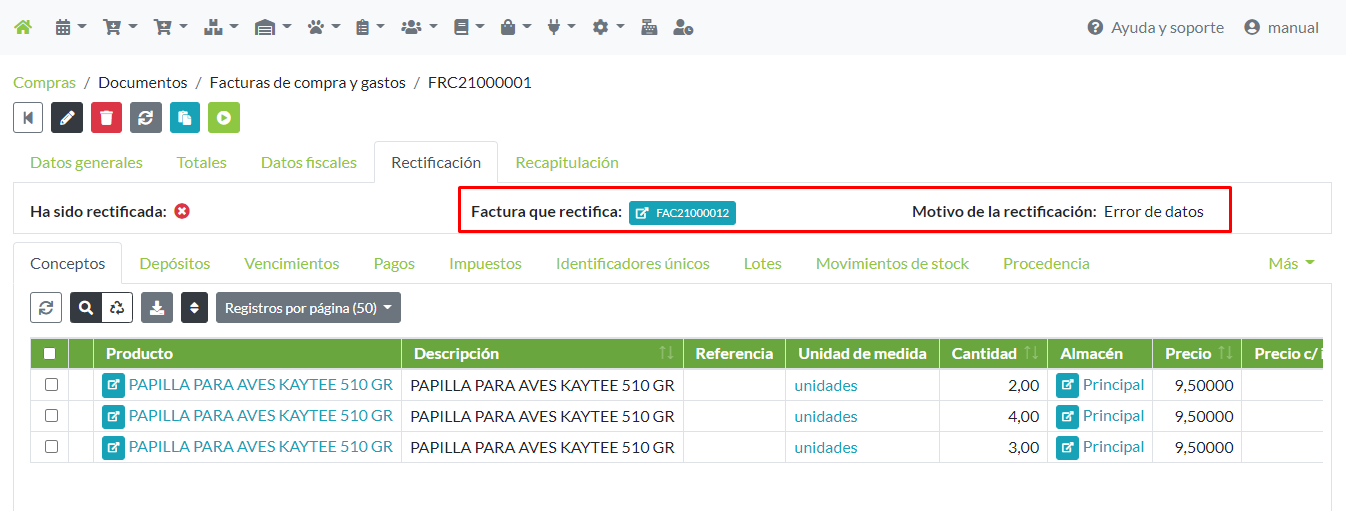Switch to Recapitulación tab
Screen dimensions: 1346x511
pos(567,162)
